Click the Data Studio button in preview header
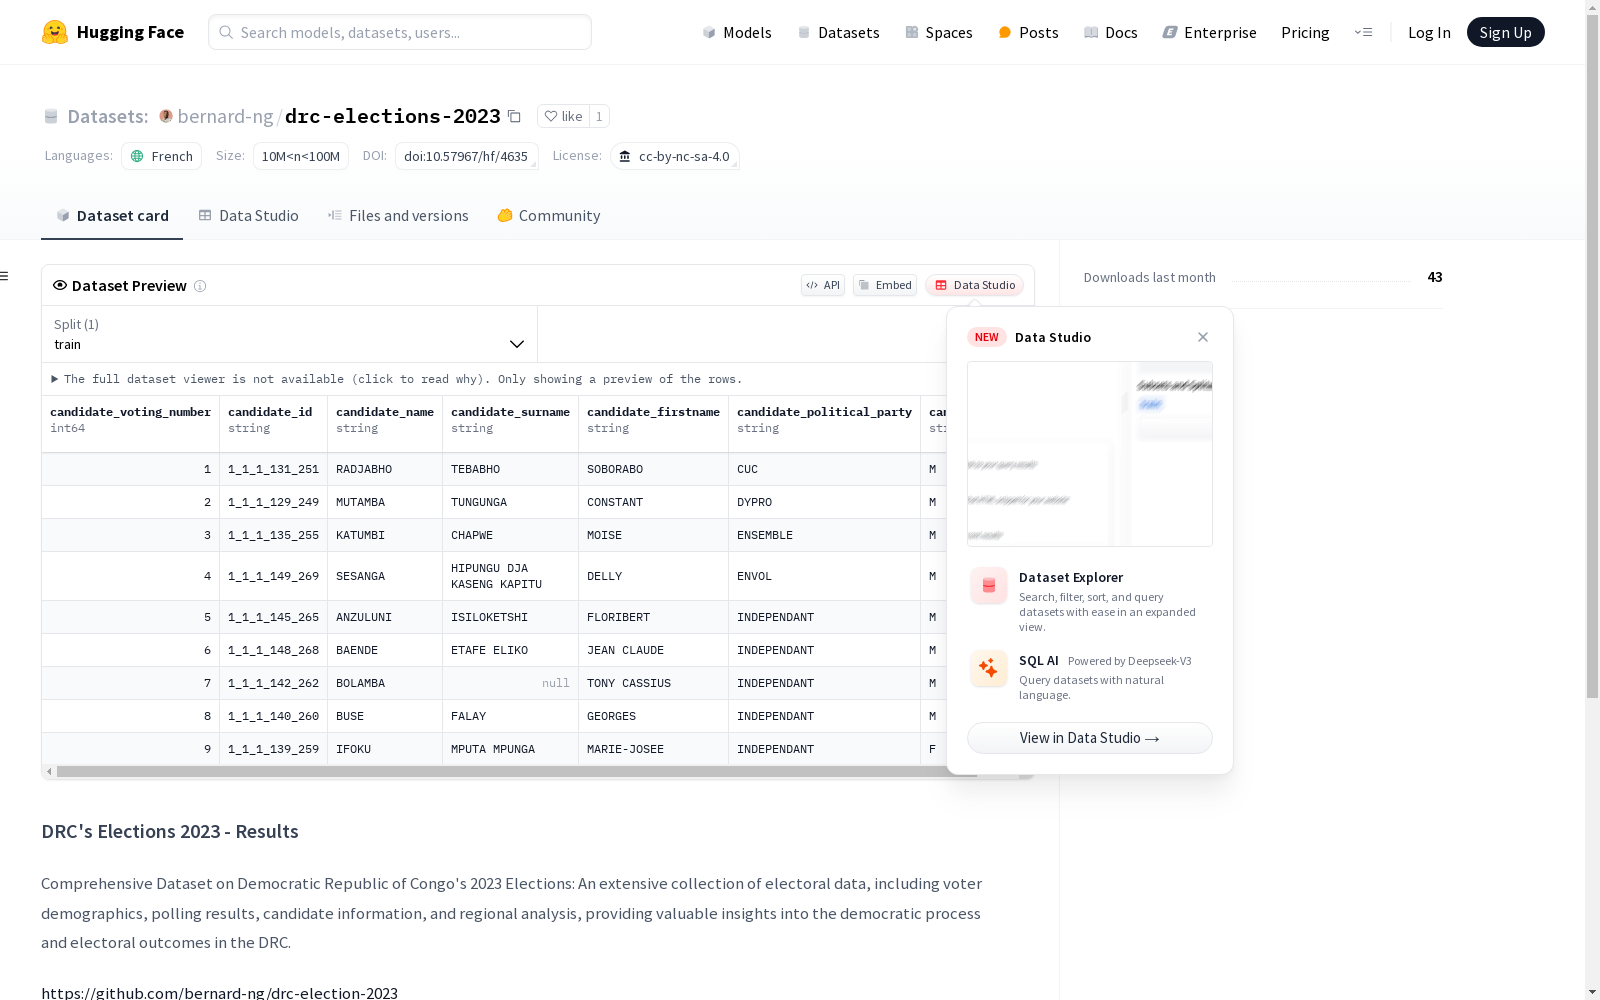 tap(975, 285)
